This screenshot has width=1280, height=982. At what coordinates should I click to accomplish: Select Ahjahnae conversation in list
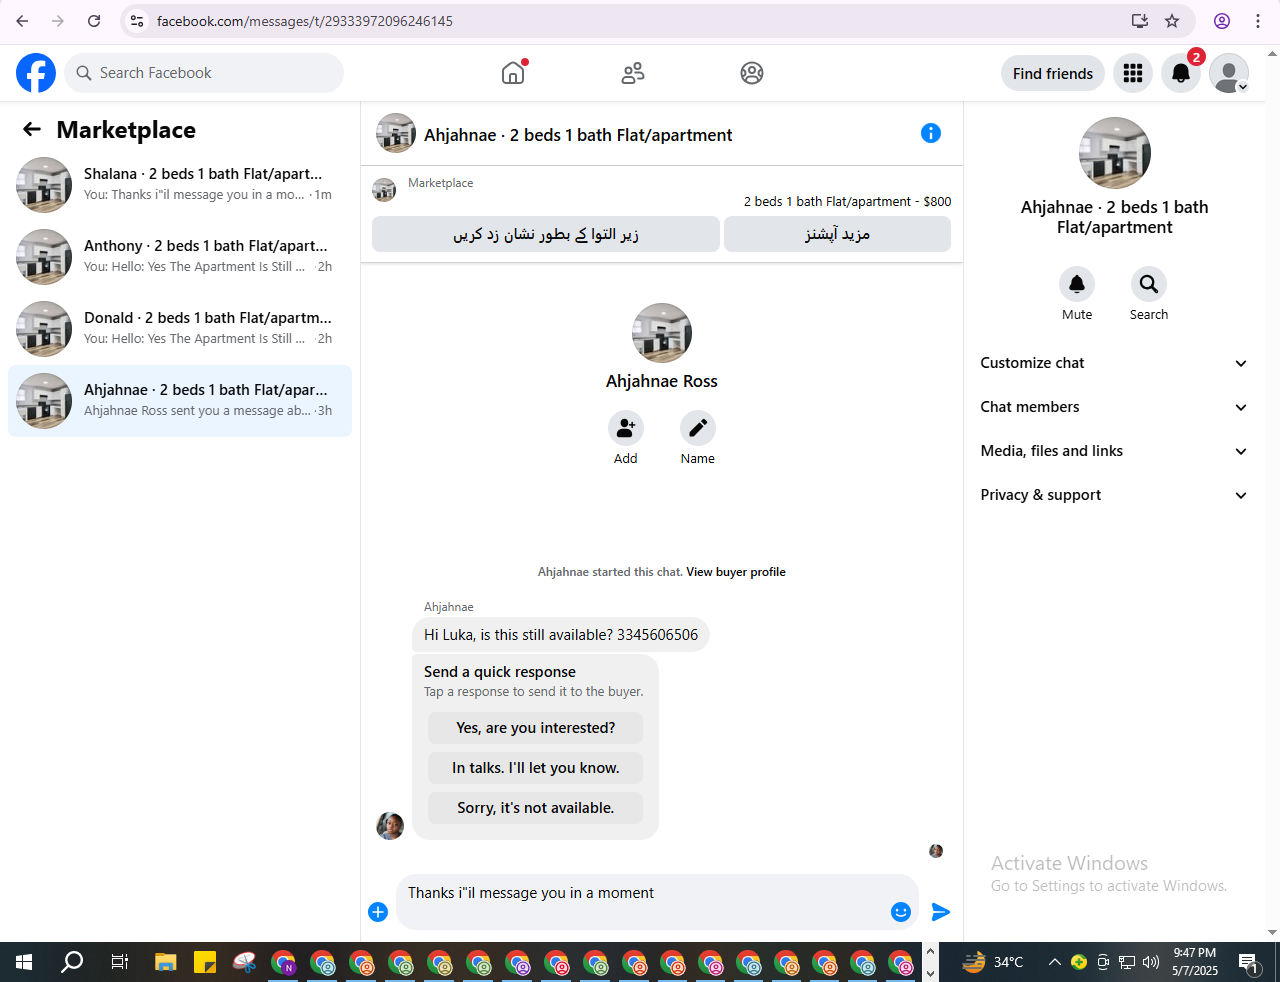pyautogui.click(x=180, y=401)
